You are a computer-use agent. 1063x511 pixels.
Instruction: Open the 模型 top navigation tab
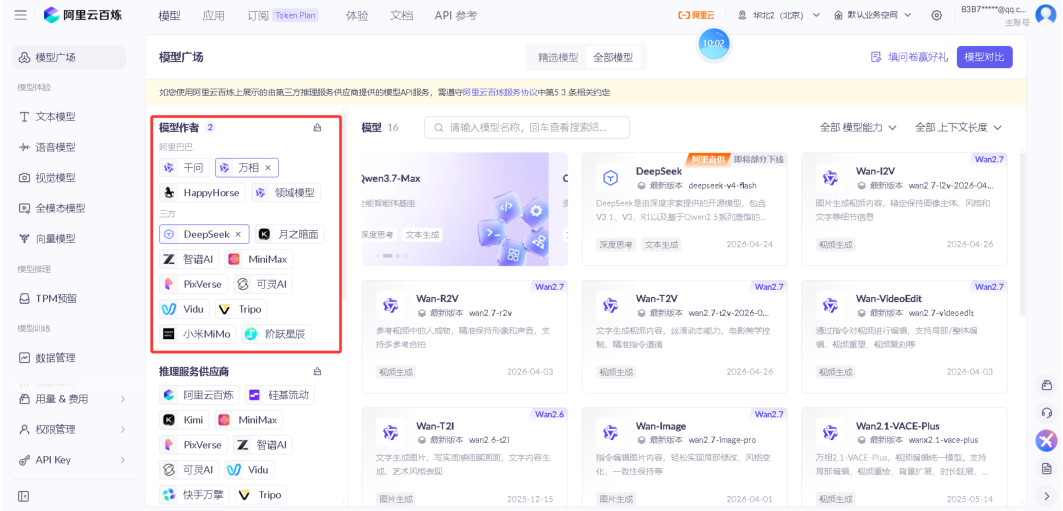(x=169, y=15)
